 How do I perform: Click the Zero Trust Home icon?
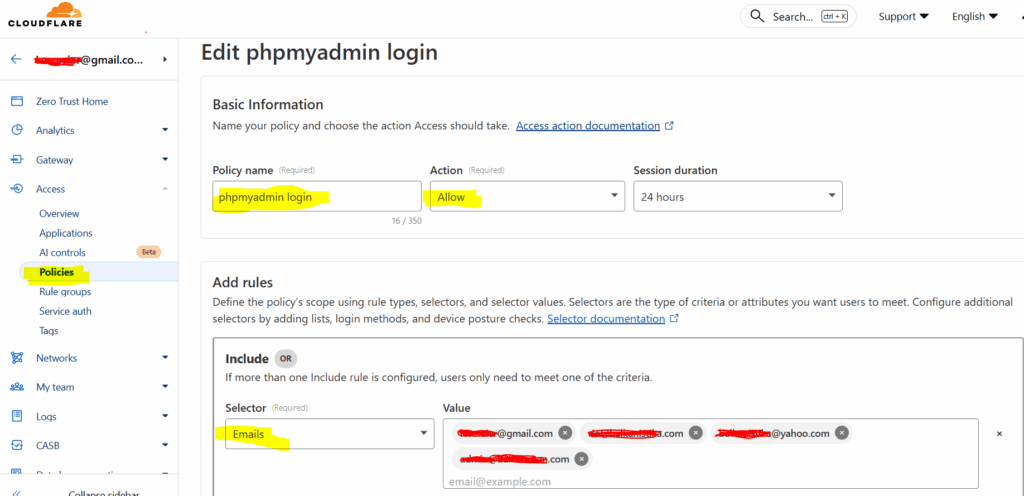[17, 101]
